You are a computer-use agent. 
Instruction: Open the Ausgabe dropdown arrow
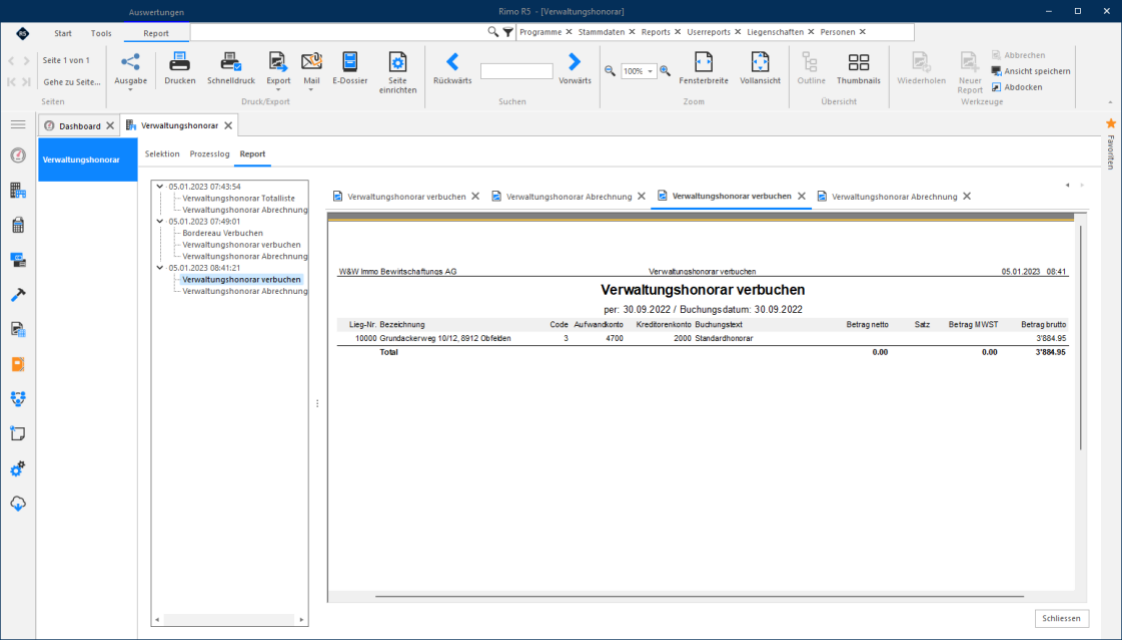coord(130,90)
